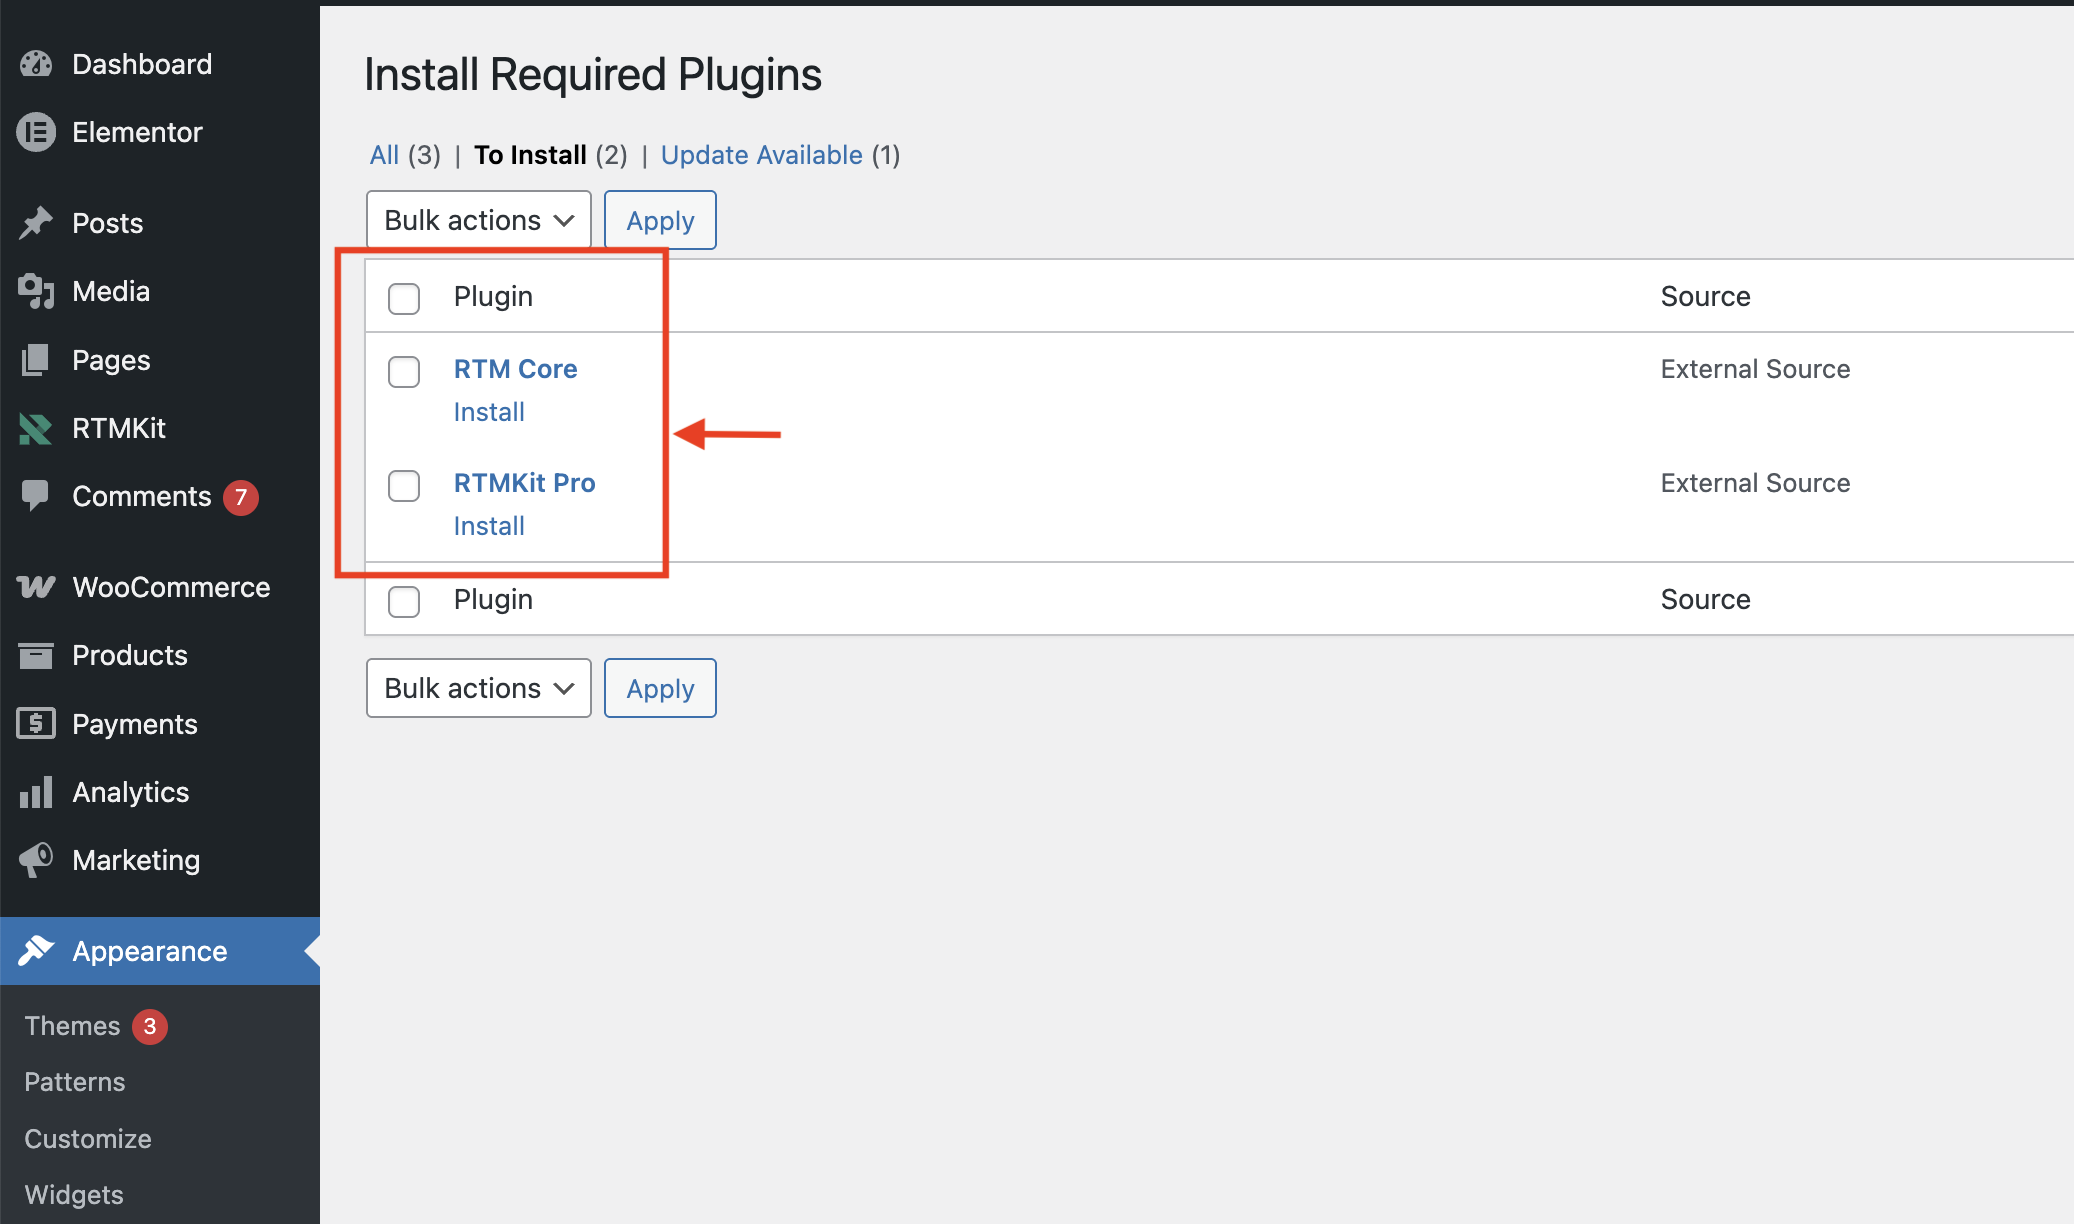The width and height of the screenshot is (2074, 1224).
Task: Click the WooCommerce Woo logo icon
Action: coord(36,587)
